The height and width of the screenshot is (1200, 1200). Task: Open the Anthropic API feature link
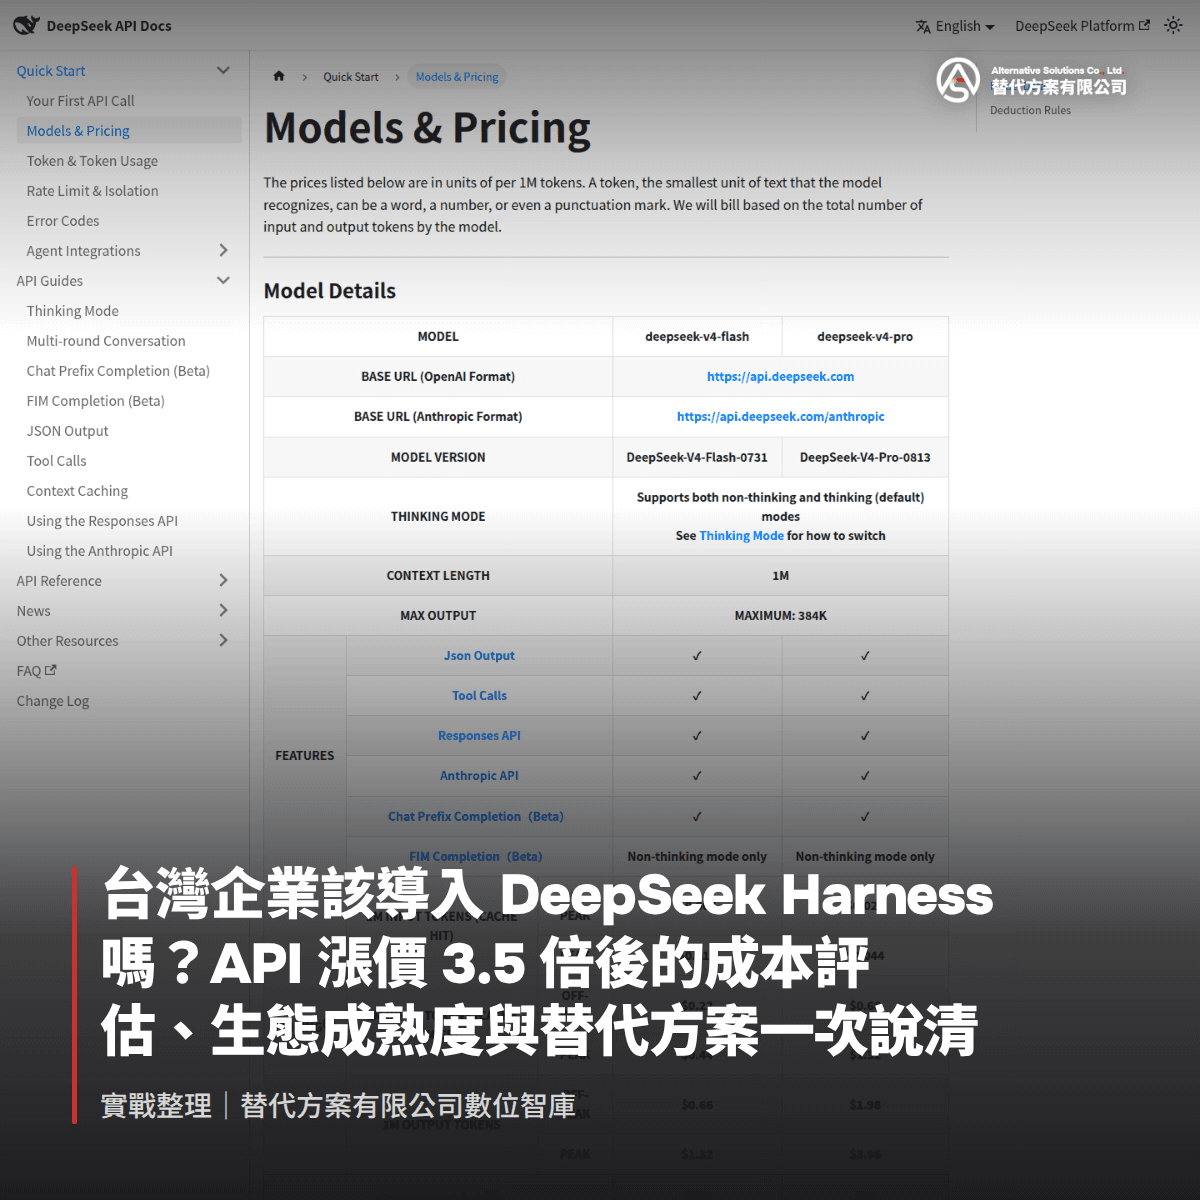[479, 776]
